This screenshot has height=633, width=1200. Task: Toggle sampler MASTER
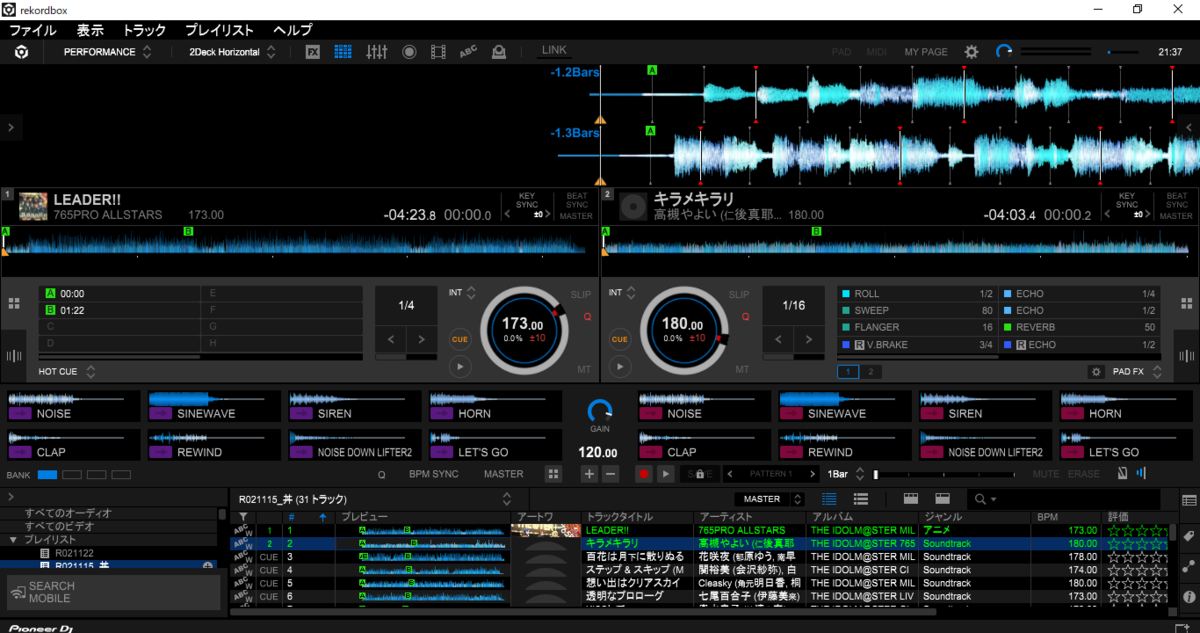click(x=503, y=474)
